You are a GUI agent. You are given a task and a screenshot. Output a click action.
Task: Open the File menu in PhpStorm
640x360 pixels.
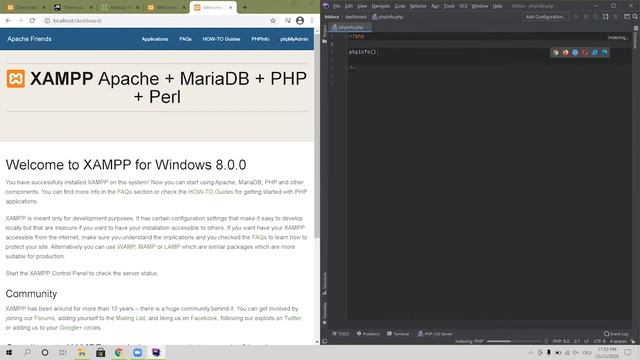336,6
